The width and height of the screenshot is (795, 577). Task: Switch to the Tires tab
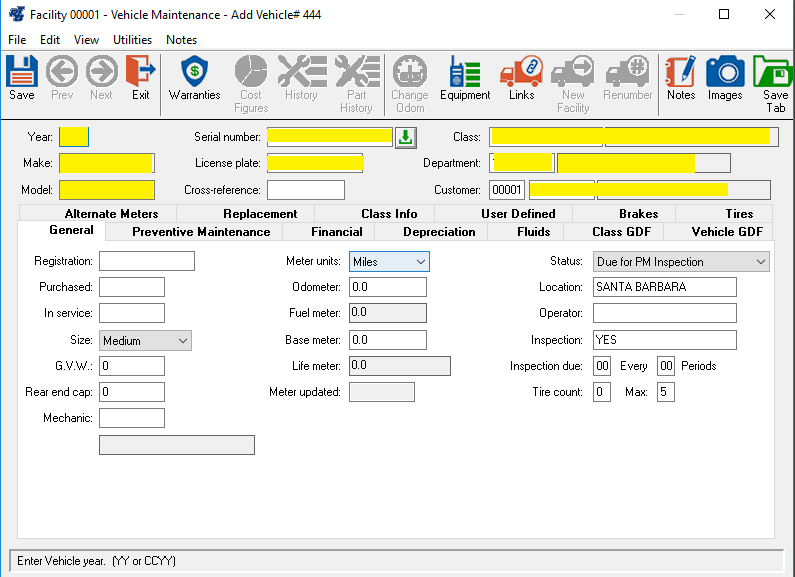click(x=739, y=214)
